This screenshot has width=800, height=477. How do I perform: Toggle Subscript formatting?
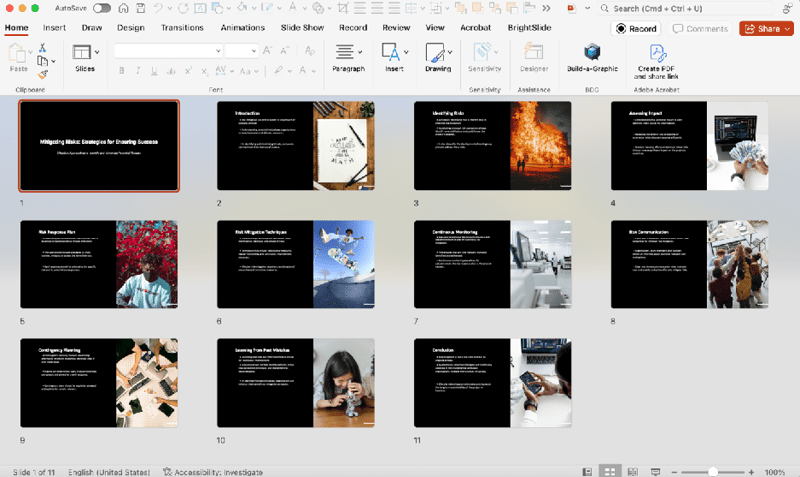pyautogui.click(x=204, y=71)
